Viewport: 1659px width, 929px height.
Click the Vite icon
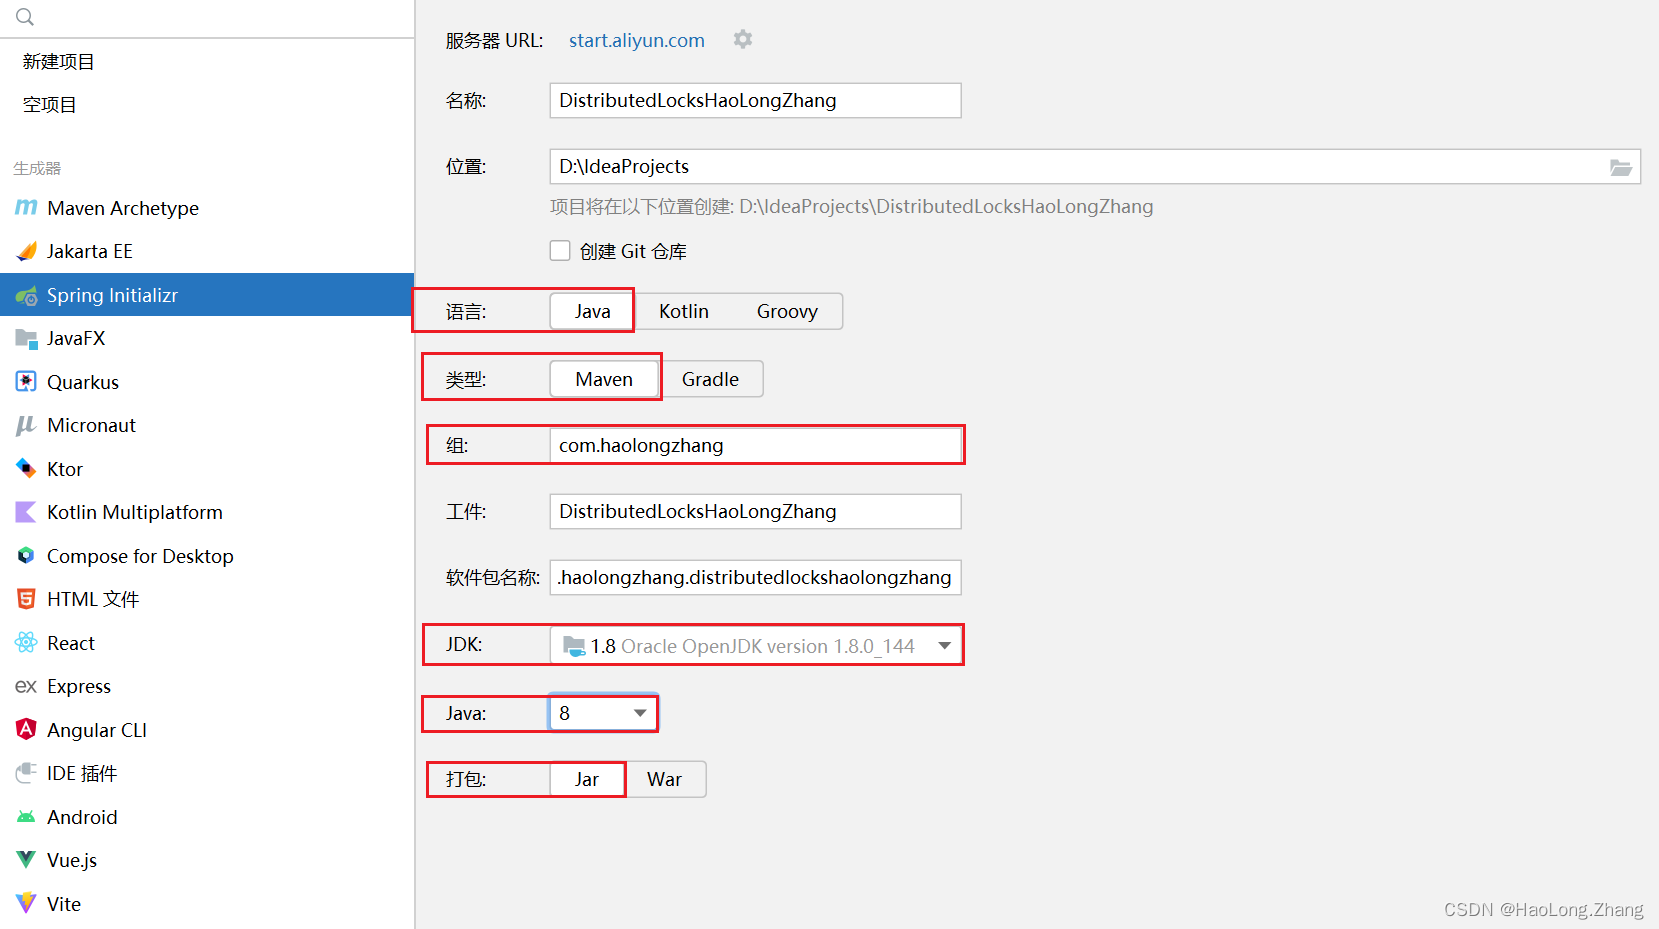coord(26,904)
